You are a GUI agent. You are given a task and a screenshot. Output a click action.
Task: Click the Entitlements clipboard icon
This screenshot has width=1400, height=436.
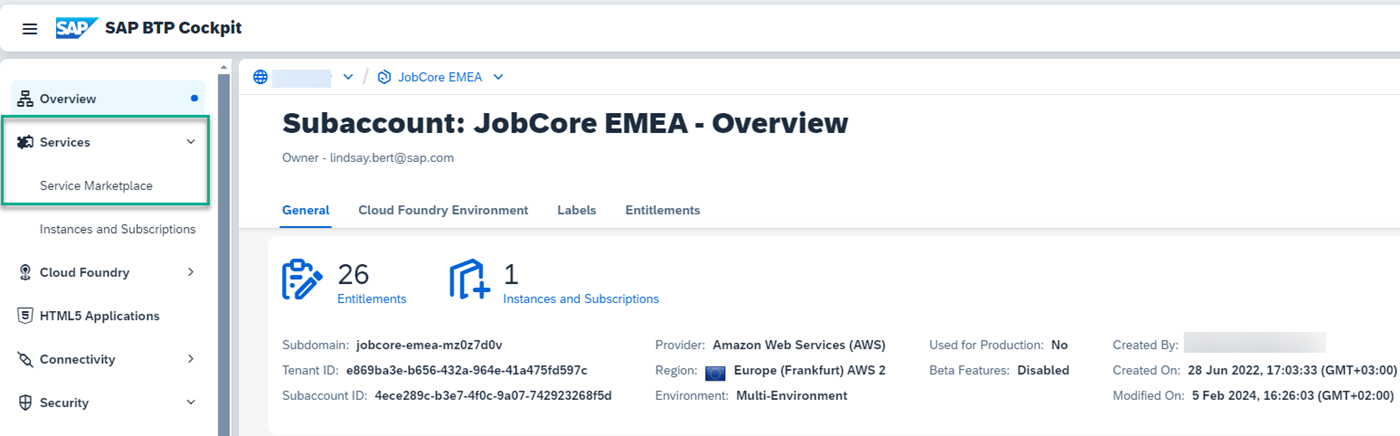303,280
